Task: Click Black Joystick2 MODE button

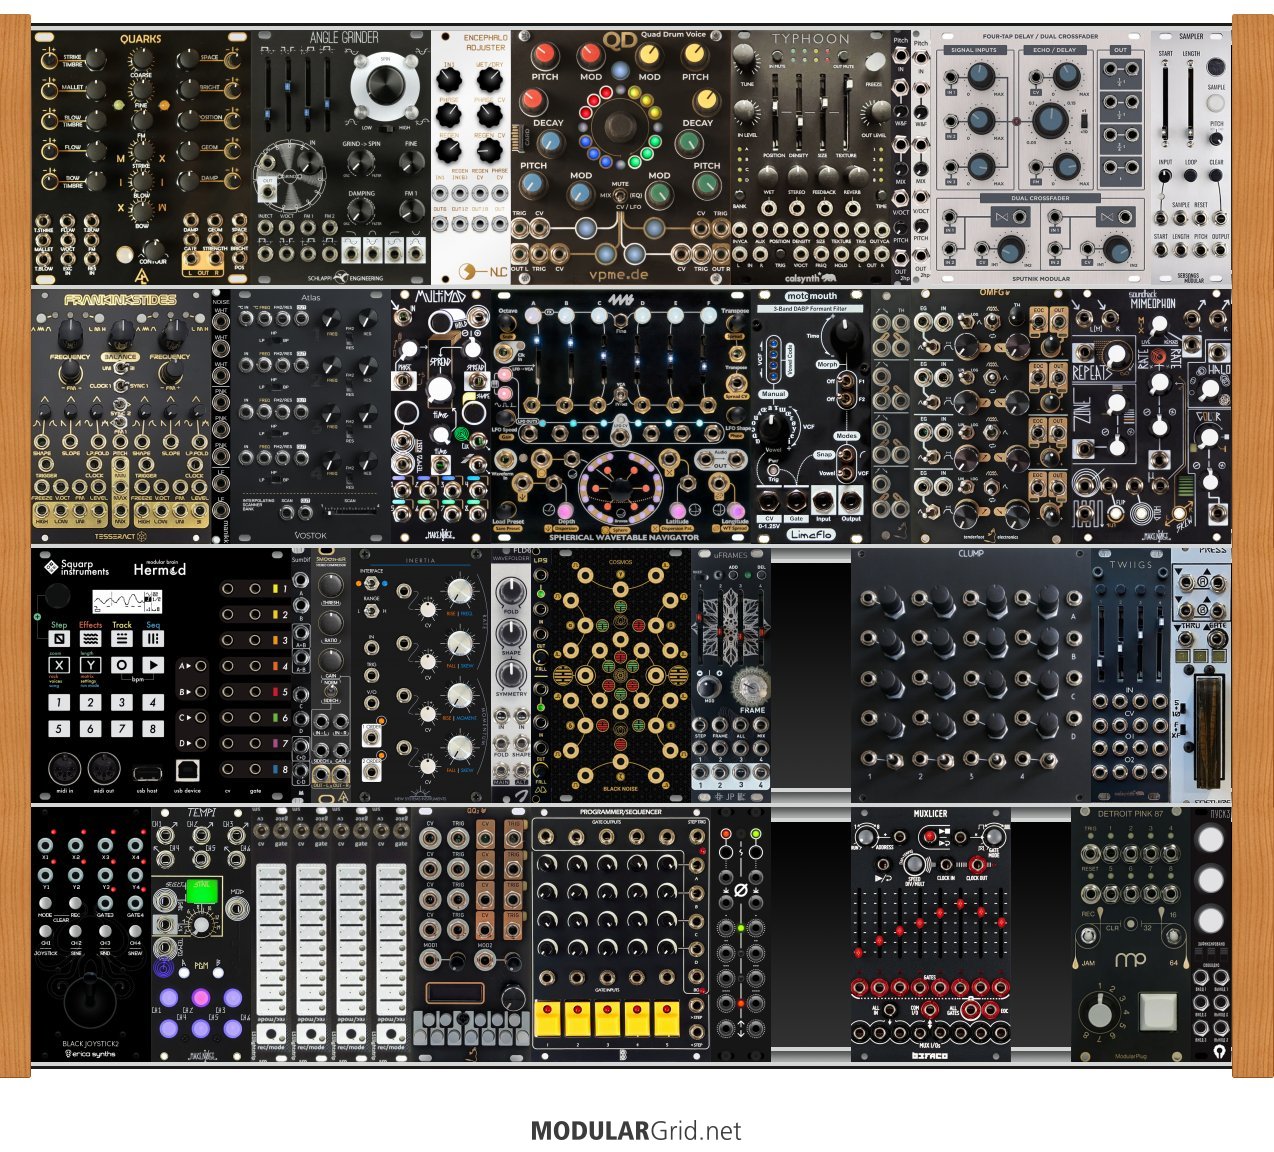Action: 46,902
